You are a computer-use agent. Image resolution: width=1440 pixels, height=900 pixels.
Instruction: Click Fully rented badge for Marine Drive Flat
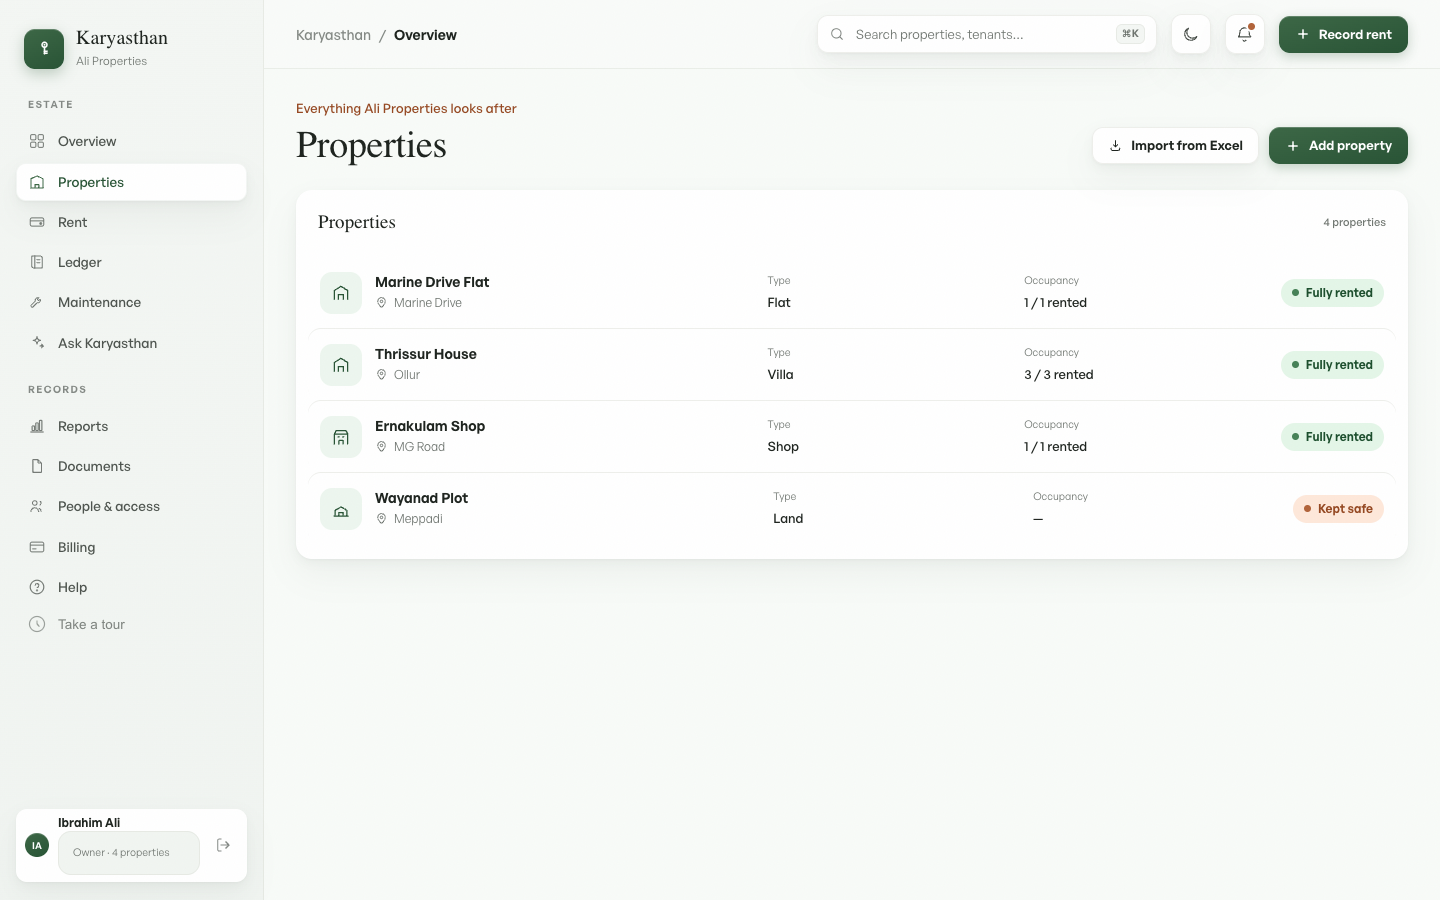(1332, 293)
